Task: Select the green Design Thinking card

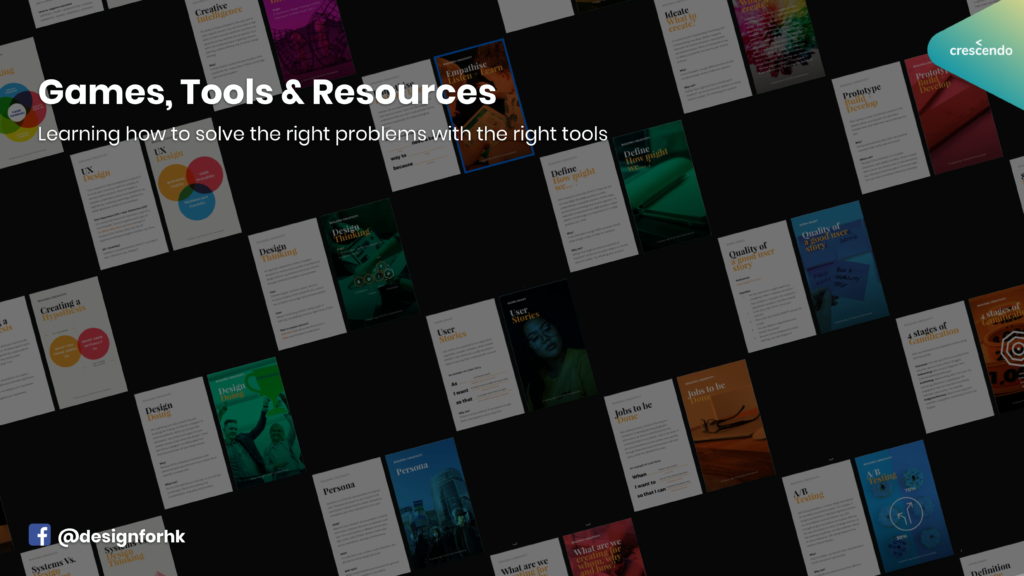Action: (369, 263)
